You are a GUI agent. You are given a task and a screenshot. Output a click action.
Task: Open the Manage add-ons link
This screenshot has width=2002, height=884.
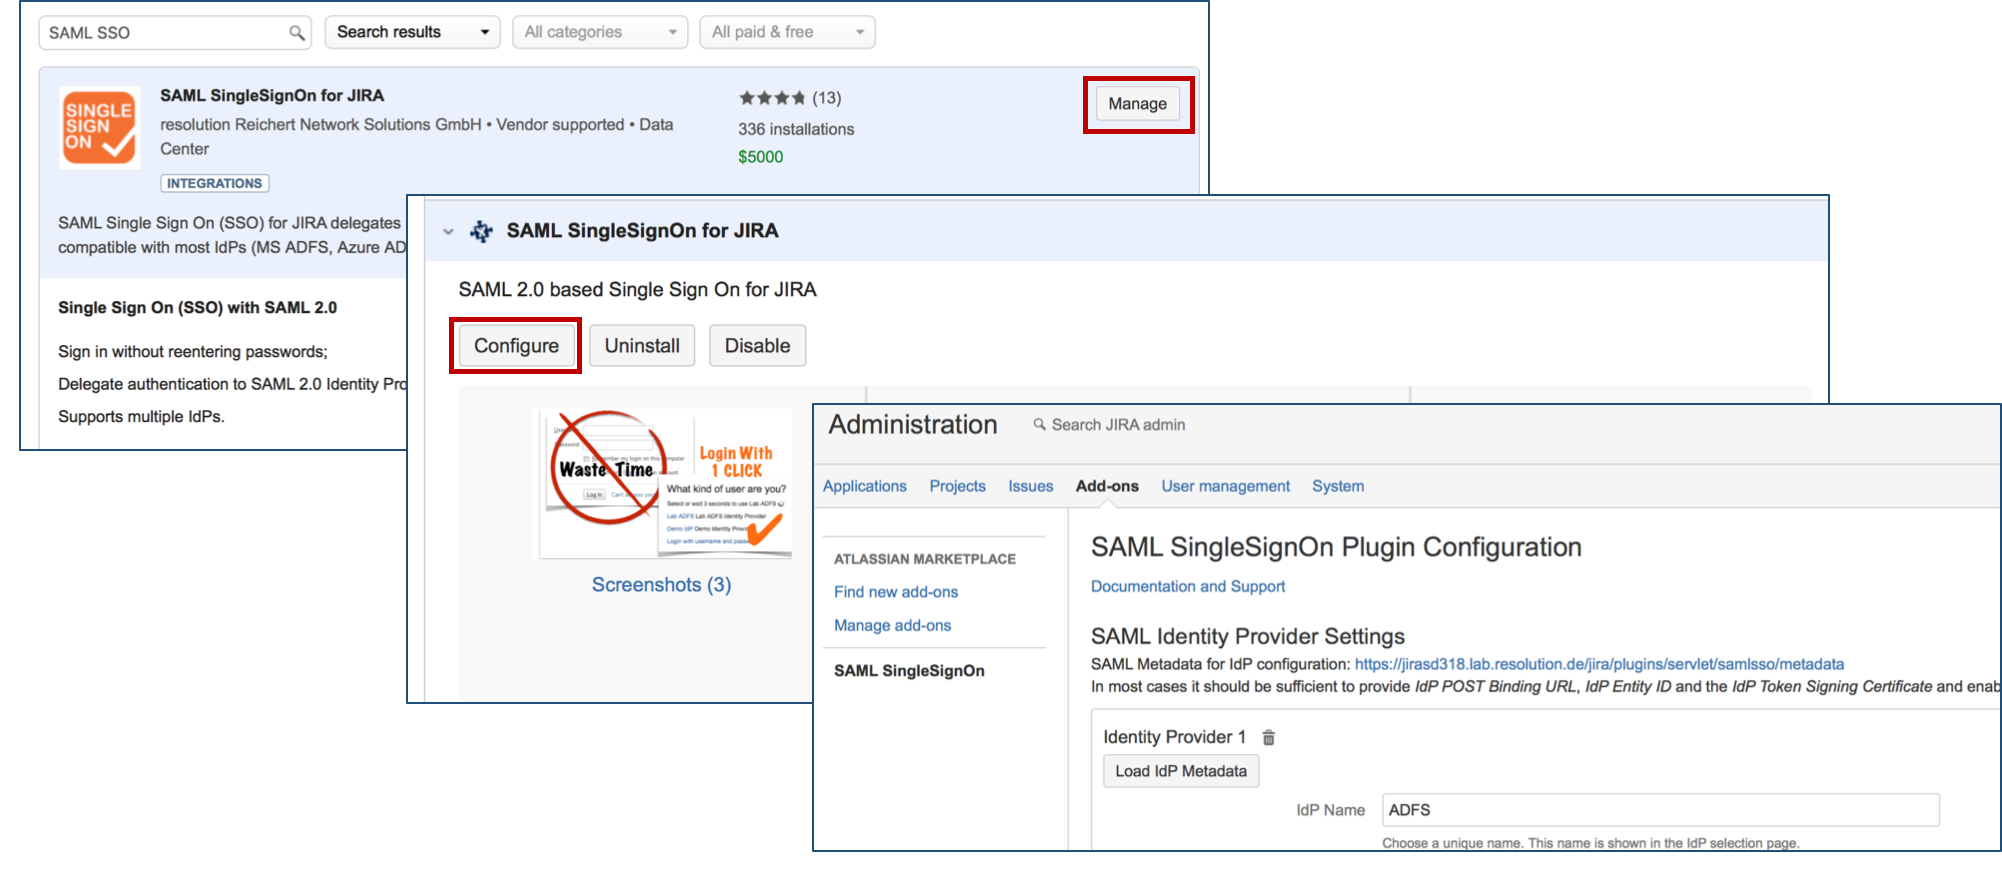click(x=893, y=625)
